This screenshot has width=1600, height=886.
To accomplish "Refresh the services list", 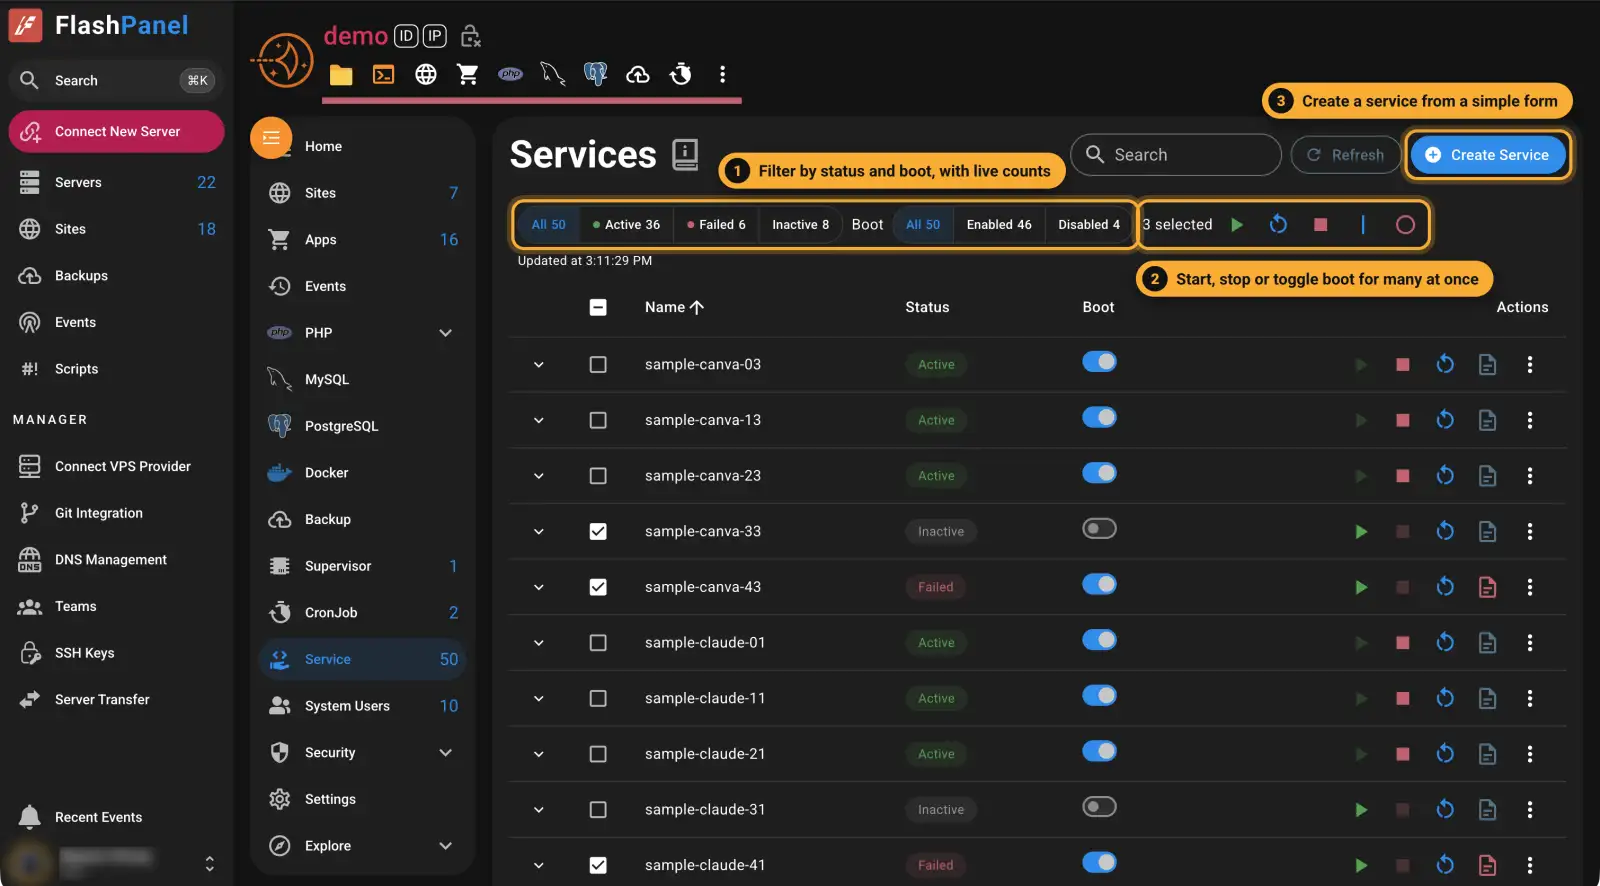I will point(1346,155).
